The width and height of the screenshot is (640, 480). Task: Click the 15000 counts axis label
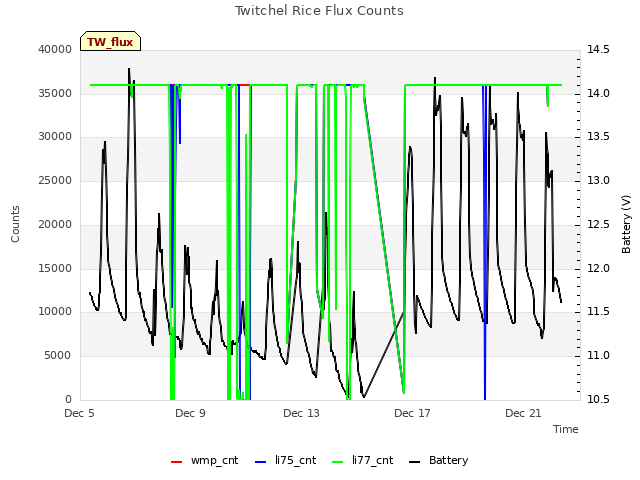click(55, 268)
